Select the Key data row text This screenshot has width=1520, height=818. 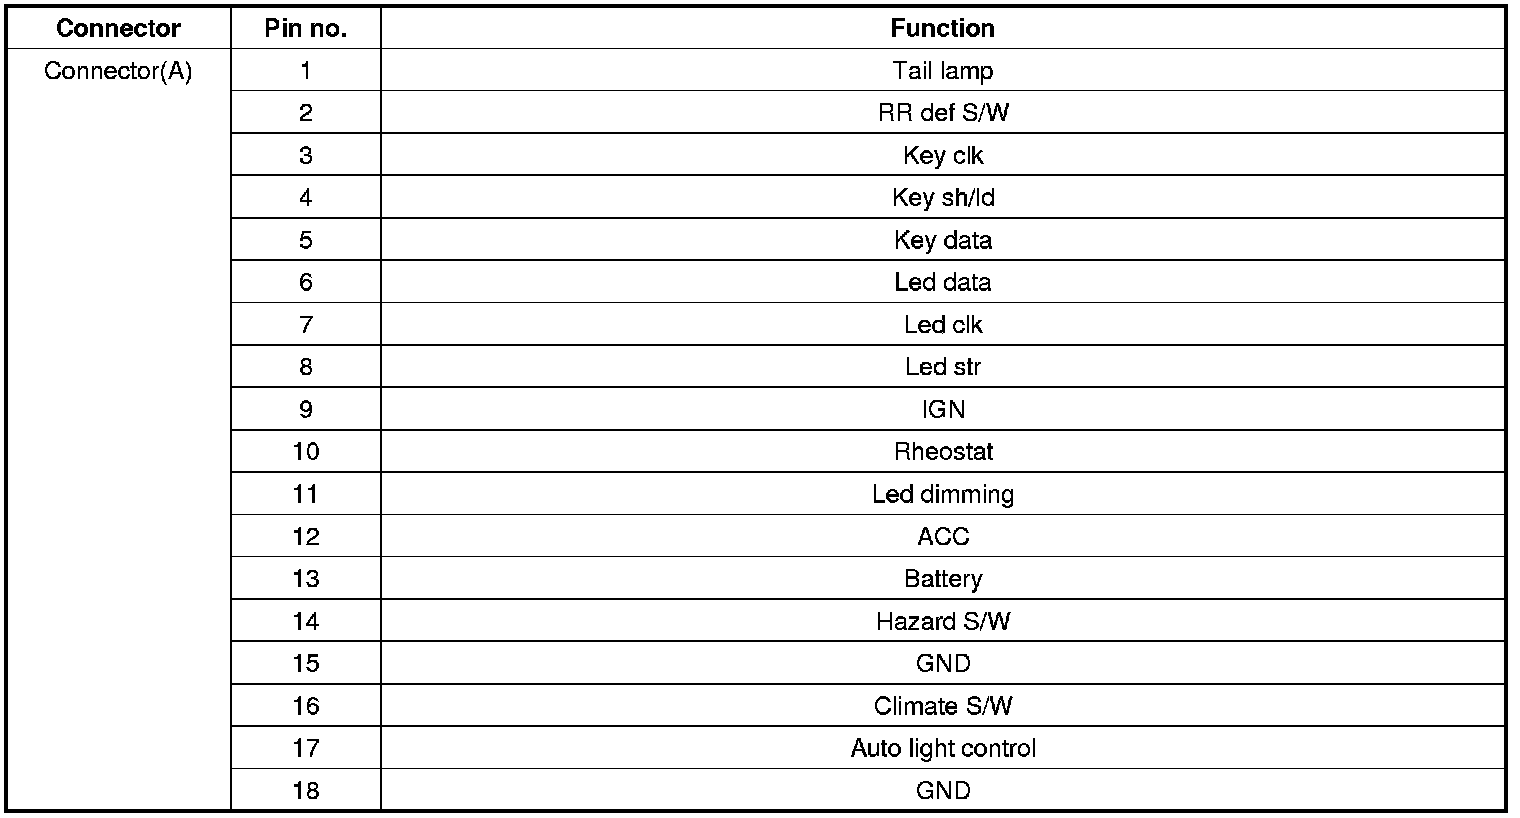942,240
